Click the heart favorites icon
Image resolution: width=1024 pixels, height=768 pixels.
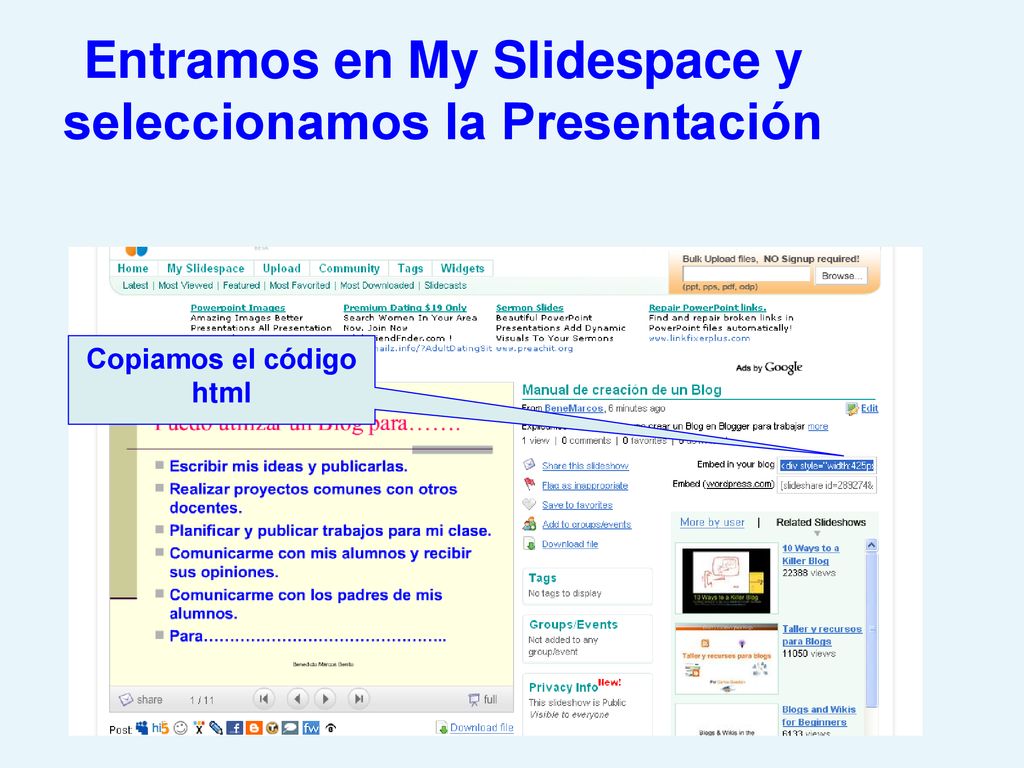coord(529,504)
